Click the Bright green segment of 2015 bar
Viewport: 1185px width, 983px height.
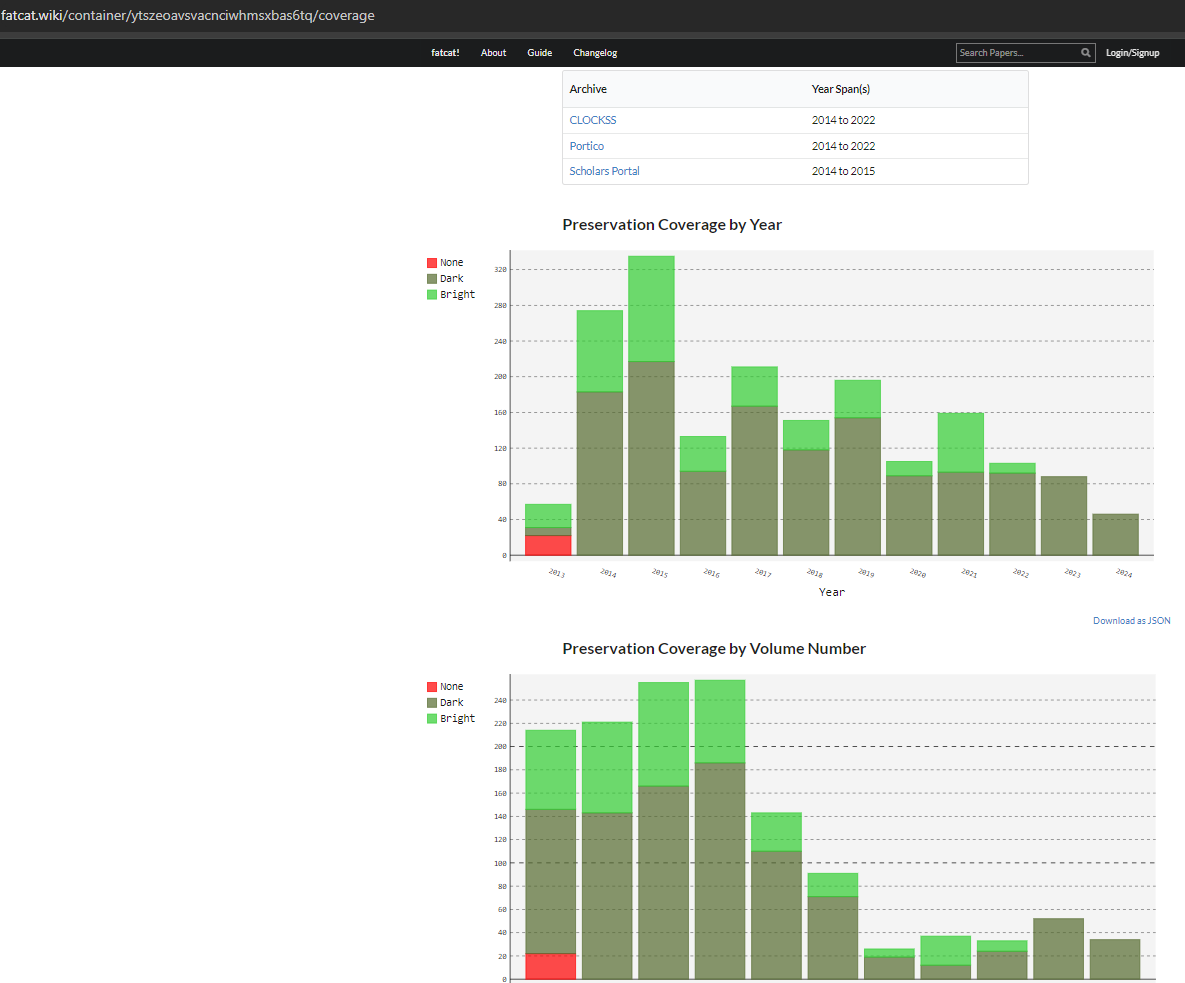pos(651,308)
